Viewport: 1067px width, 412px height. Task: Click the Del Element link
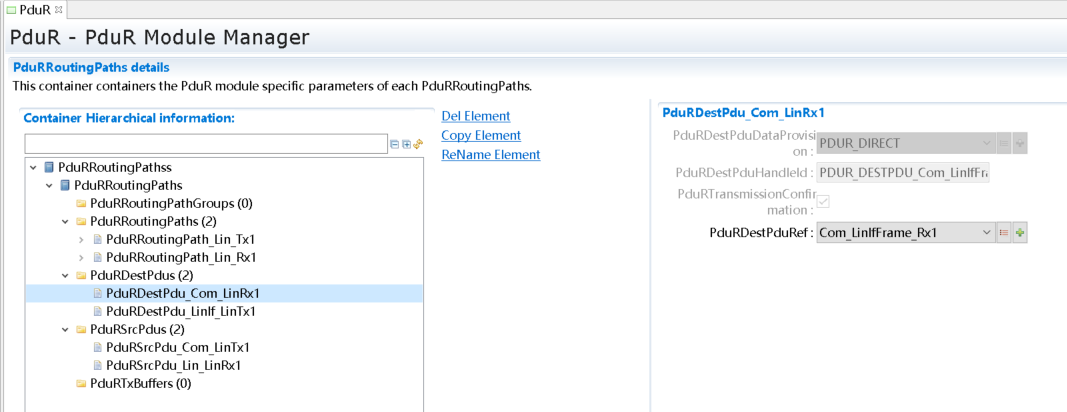(x=476, y=116)
